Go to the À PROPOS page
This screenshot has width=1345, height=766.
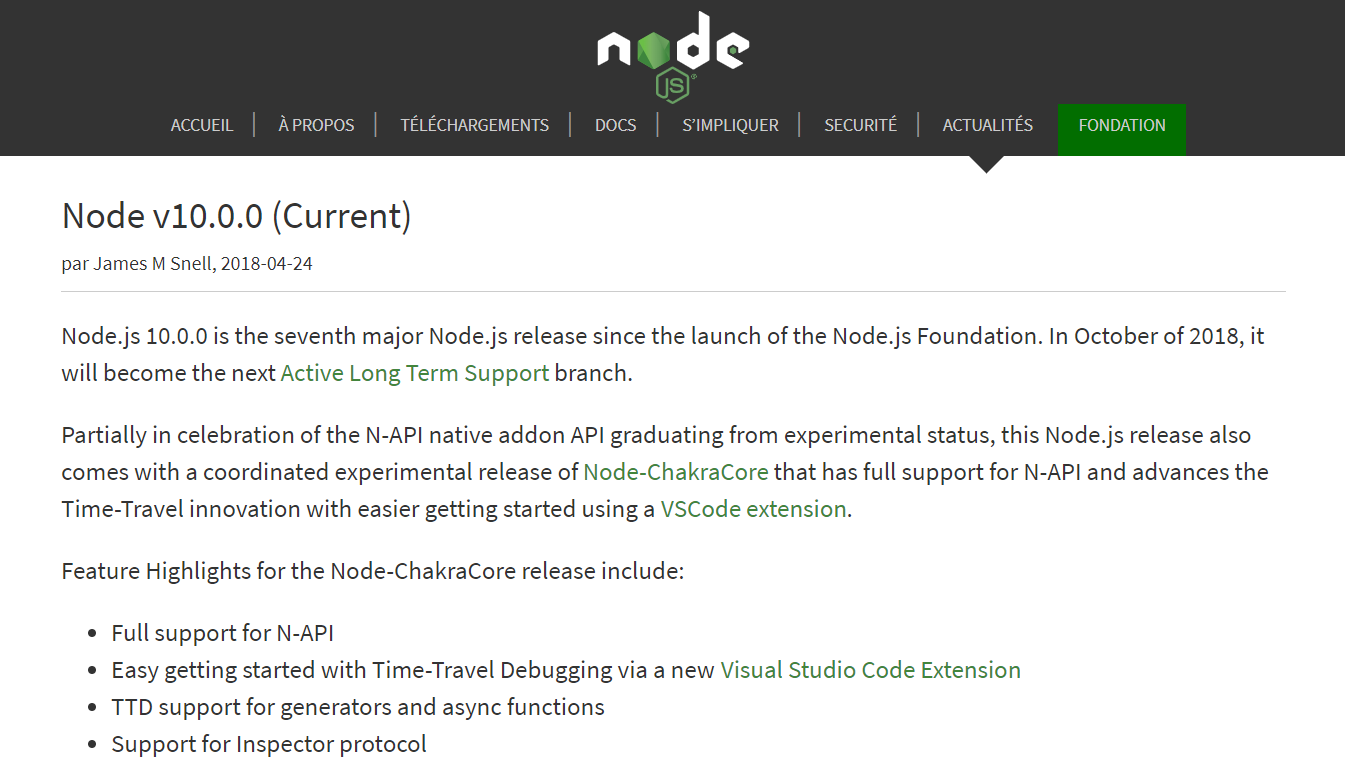[316, 125]
